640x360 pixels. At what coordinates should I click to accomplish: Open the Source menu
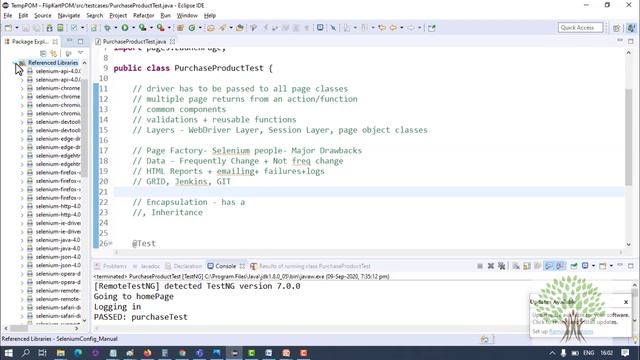pos(42,16)
